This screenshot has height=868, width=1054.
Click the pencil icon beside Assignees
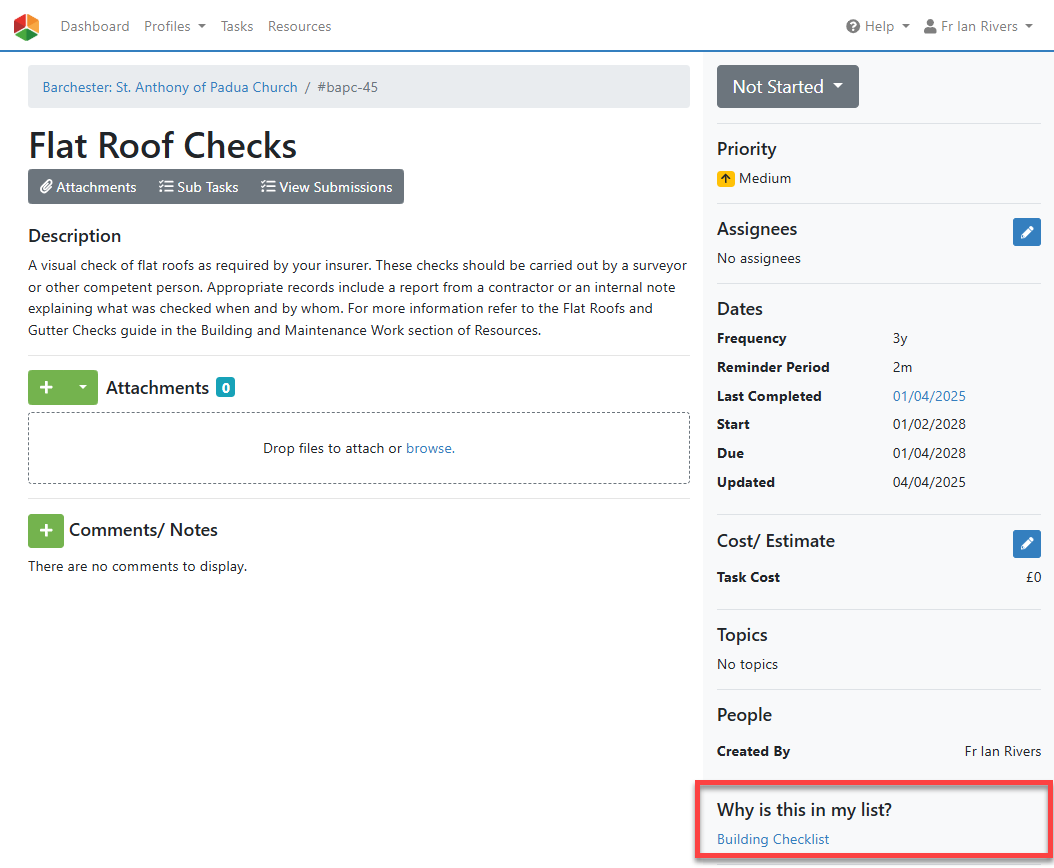1026,232
